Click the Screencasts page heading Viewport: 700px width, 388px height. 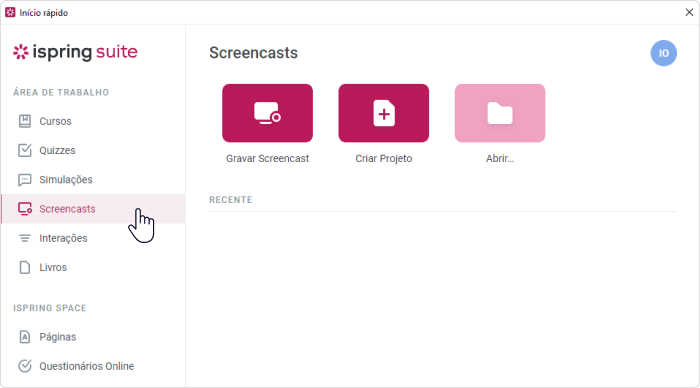254,53
